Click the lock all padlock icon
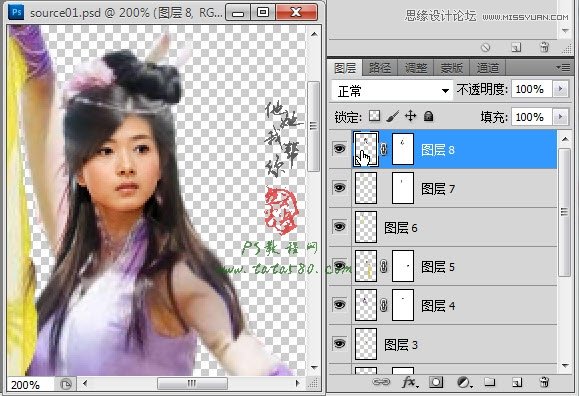The height and width of the screenshot is (396, 579). [x=428, y=116]
